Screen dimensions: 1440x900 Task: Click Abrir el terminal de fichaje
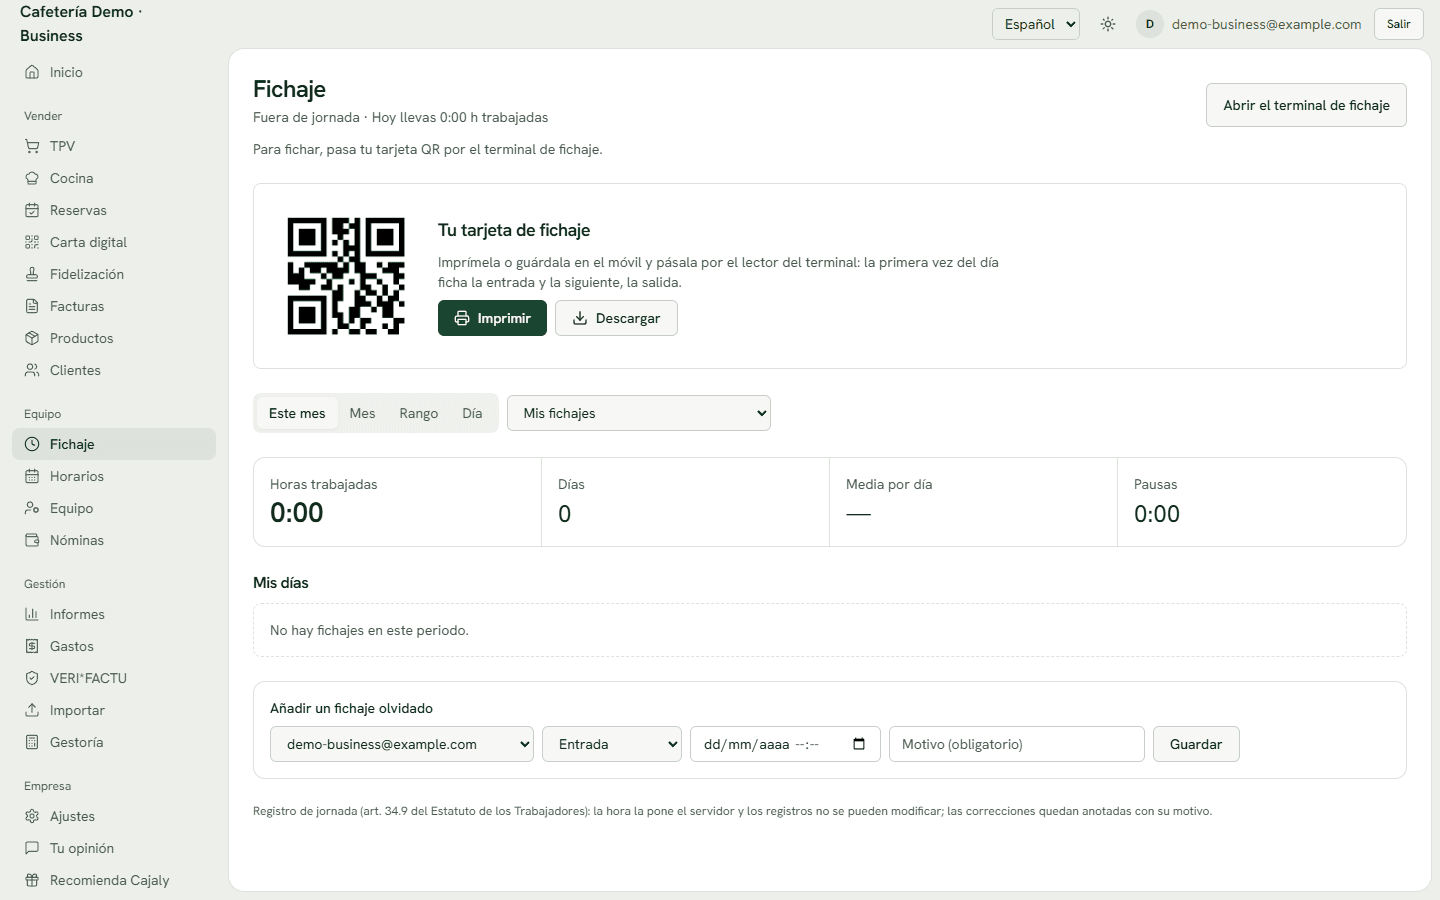pyautogui.click(x=1306, y=105)
